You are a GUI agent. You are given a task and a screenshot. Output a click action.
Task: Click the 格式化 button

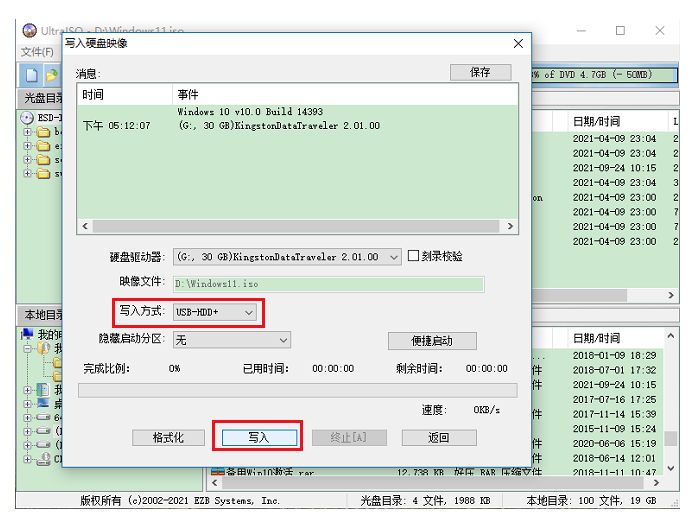click(x=169, y=438)
